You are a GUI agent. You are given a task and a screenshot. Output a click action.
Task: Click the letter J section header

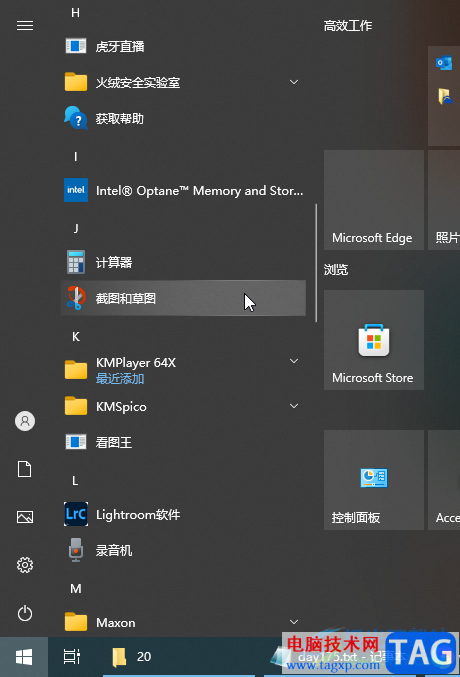(x=76, y=228)
